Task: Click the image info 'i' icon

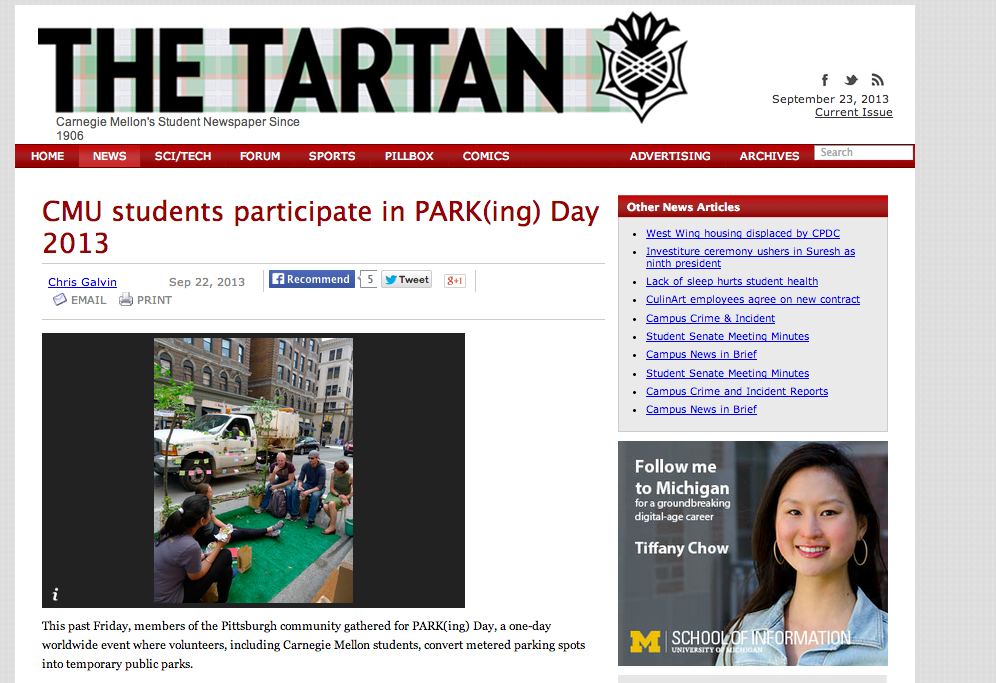Action: pos(55,594)
